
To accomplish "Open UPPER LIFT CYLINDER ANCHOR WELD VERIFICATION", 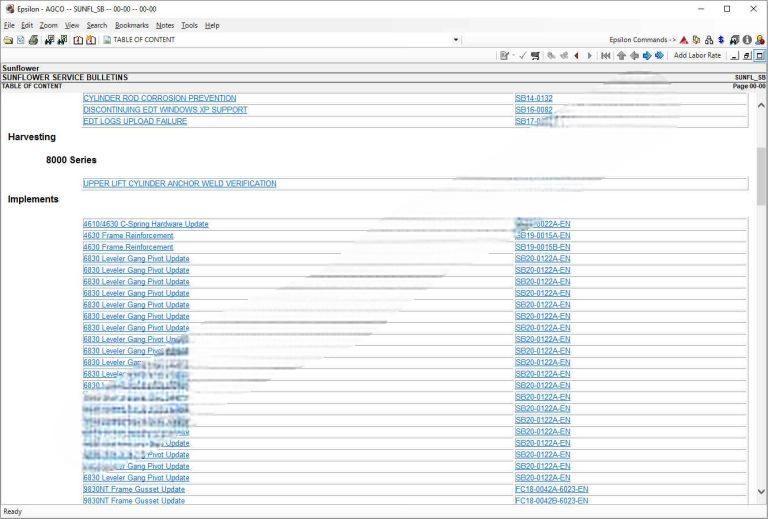I will click(180, 184).
